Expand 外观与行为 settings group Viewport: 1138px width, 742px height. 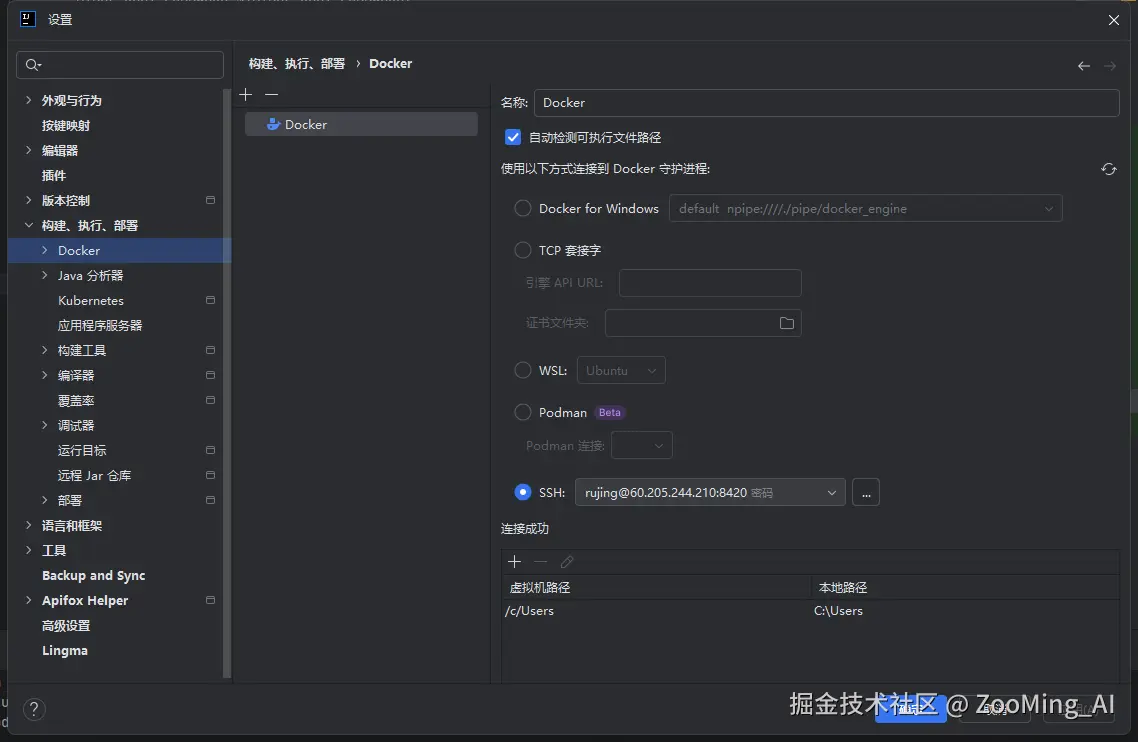pos(28,100)
